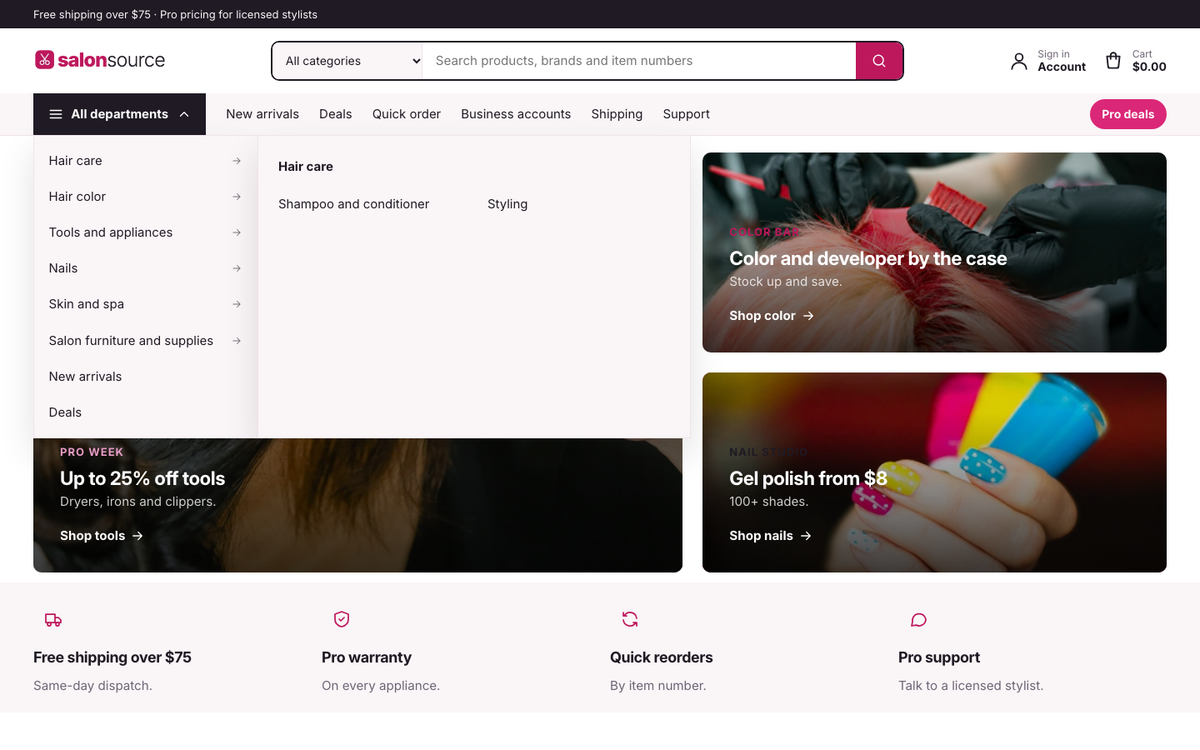This screenshot has height=750, width=1200.
Task: Click the Pro deals button
Action: (1128, 114)
